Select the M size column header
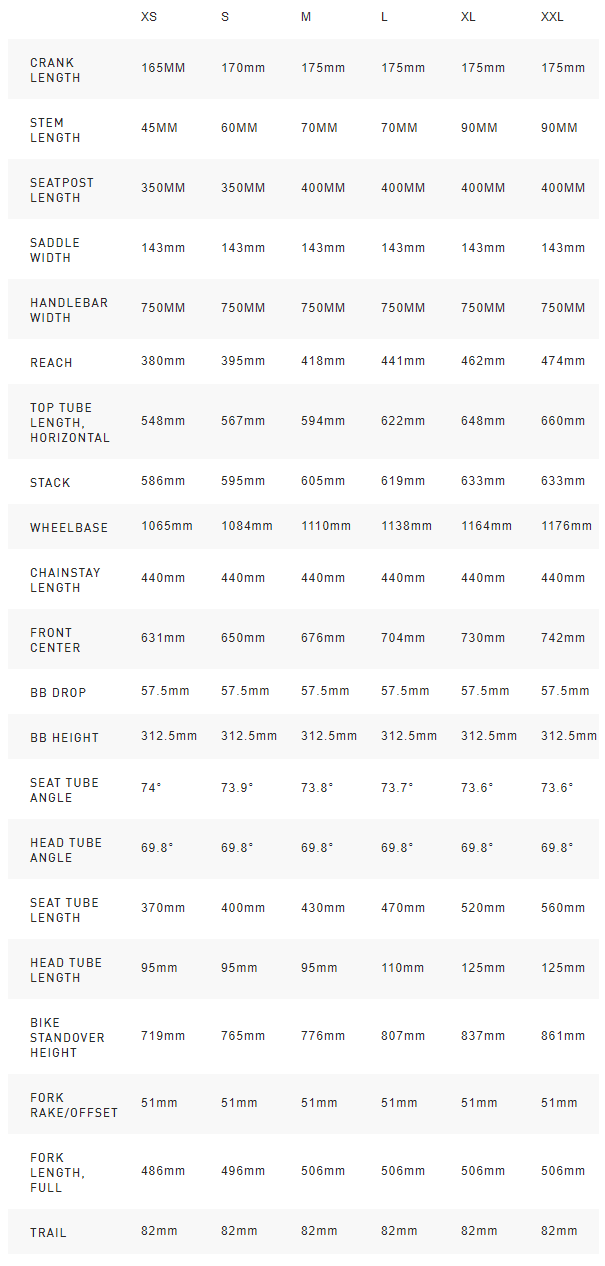This screenshot has height=1266, width=605. pos(306,17)
